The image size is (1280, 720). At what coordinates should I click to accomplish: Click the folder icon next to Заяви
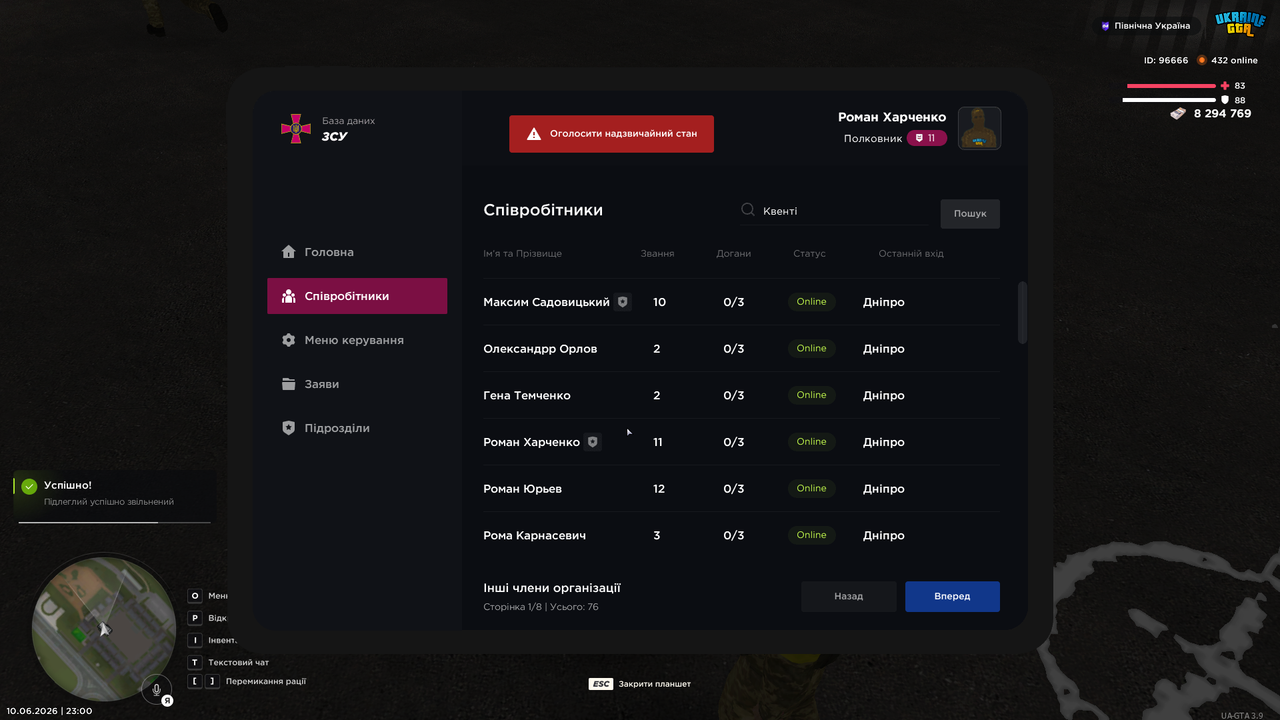coord(289,384)
